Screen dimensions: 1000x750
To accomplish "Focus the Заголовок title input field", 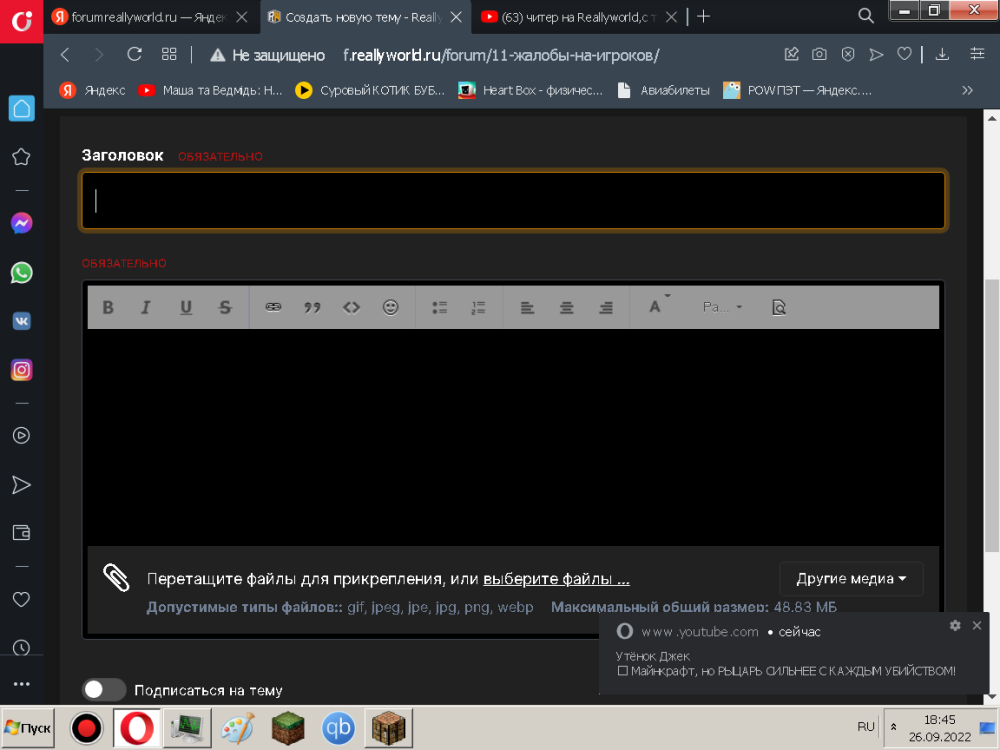I will click(x=513, y=200).
